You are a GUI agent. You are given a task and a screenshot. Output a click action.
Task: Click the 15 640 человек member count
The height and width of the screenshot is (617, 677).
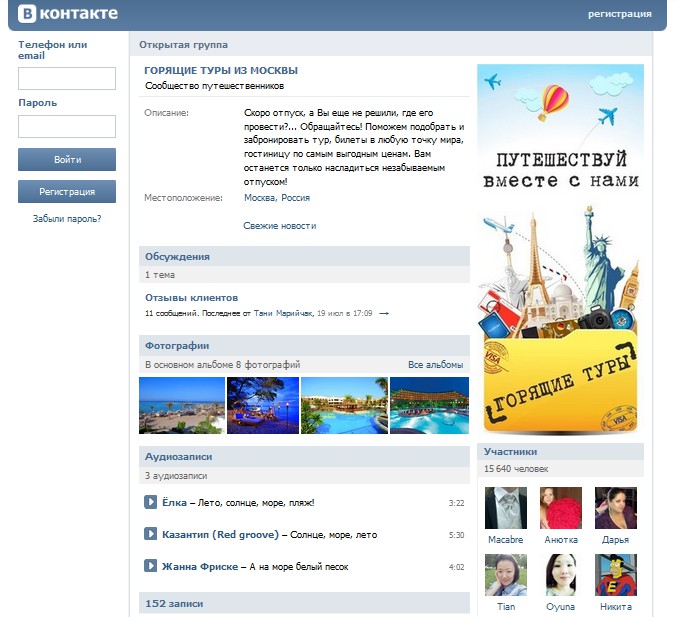(x=516, y=469)
